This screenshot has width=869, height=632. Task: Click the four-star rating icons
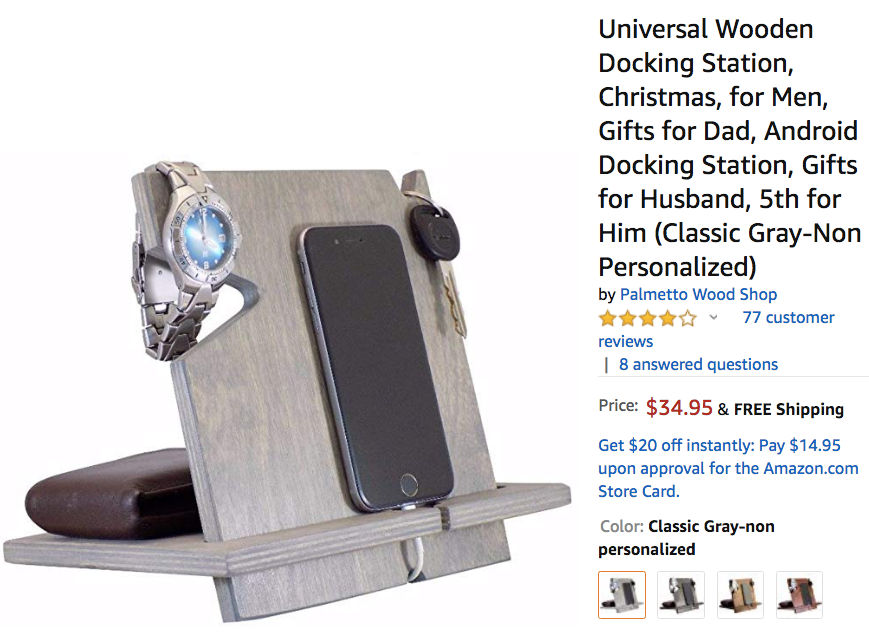click(x=647, y=318)
